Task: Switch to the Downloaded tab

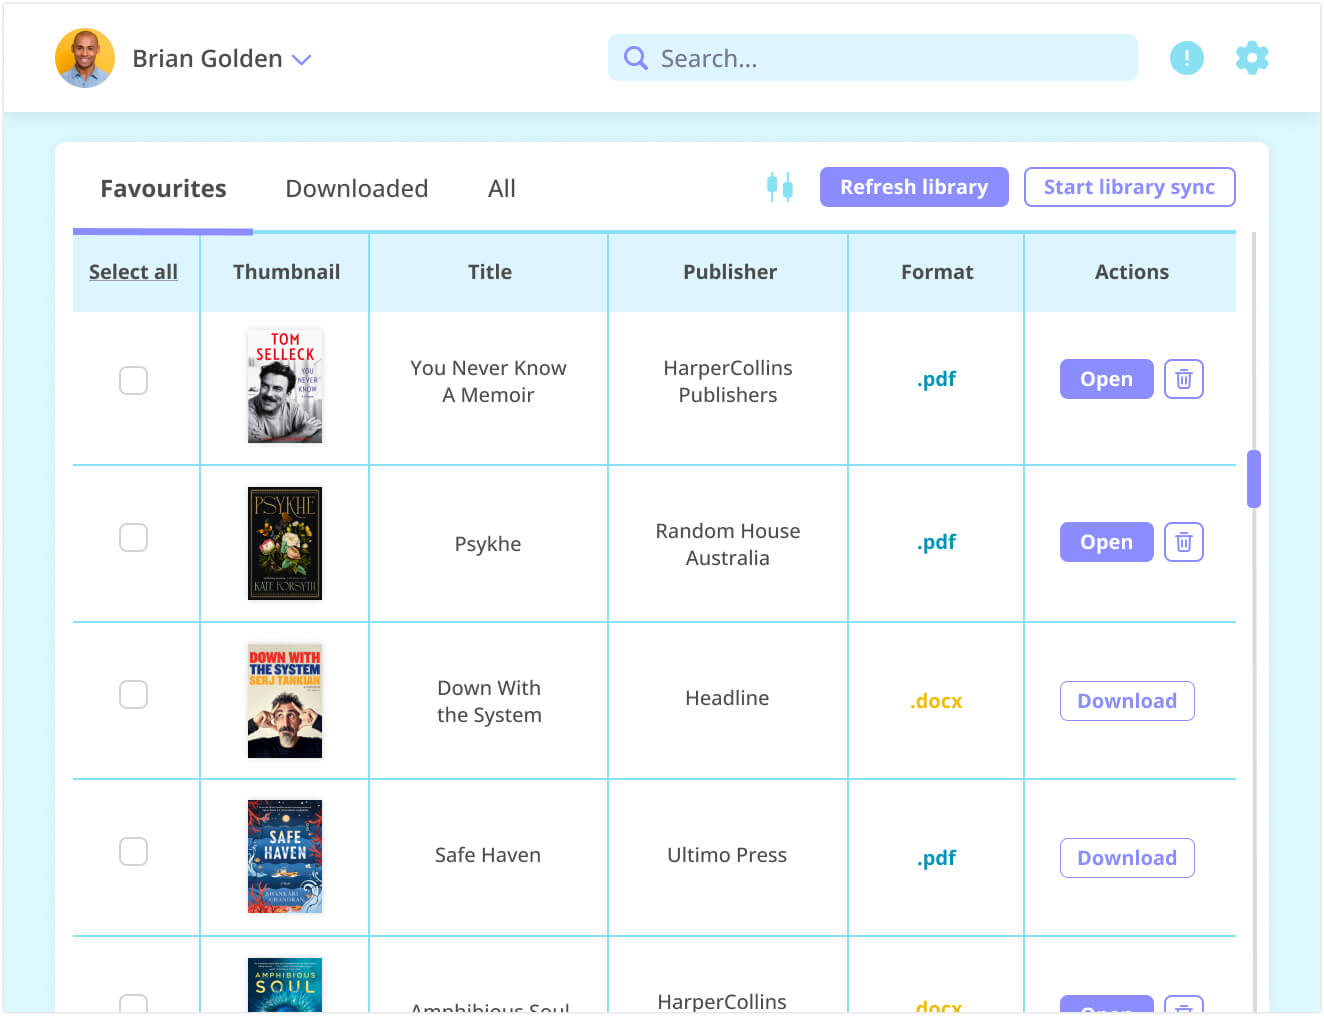Action: (357, 188)
